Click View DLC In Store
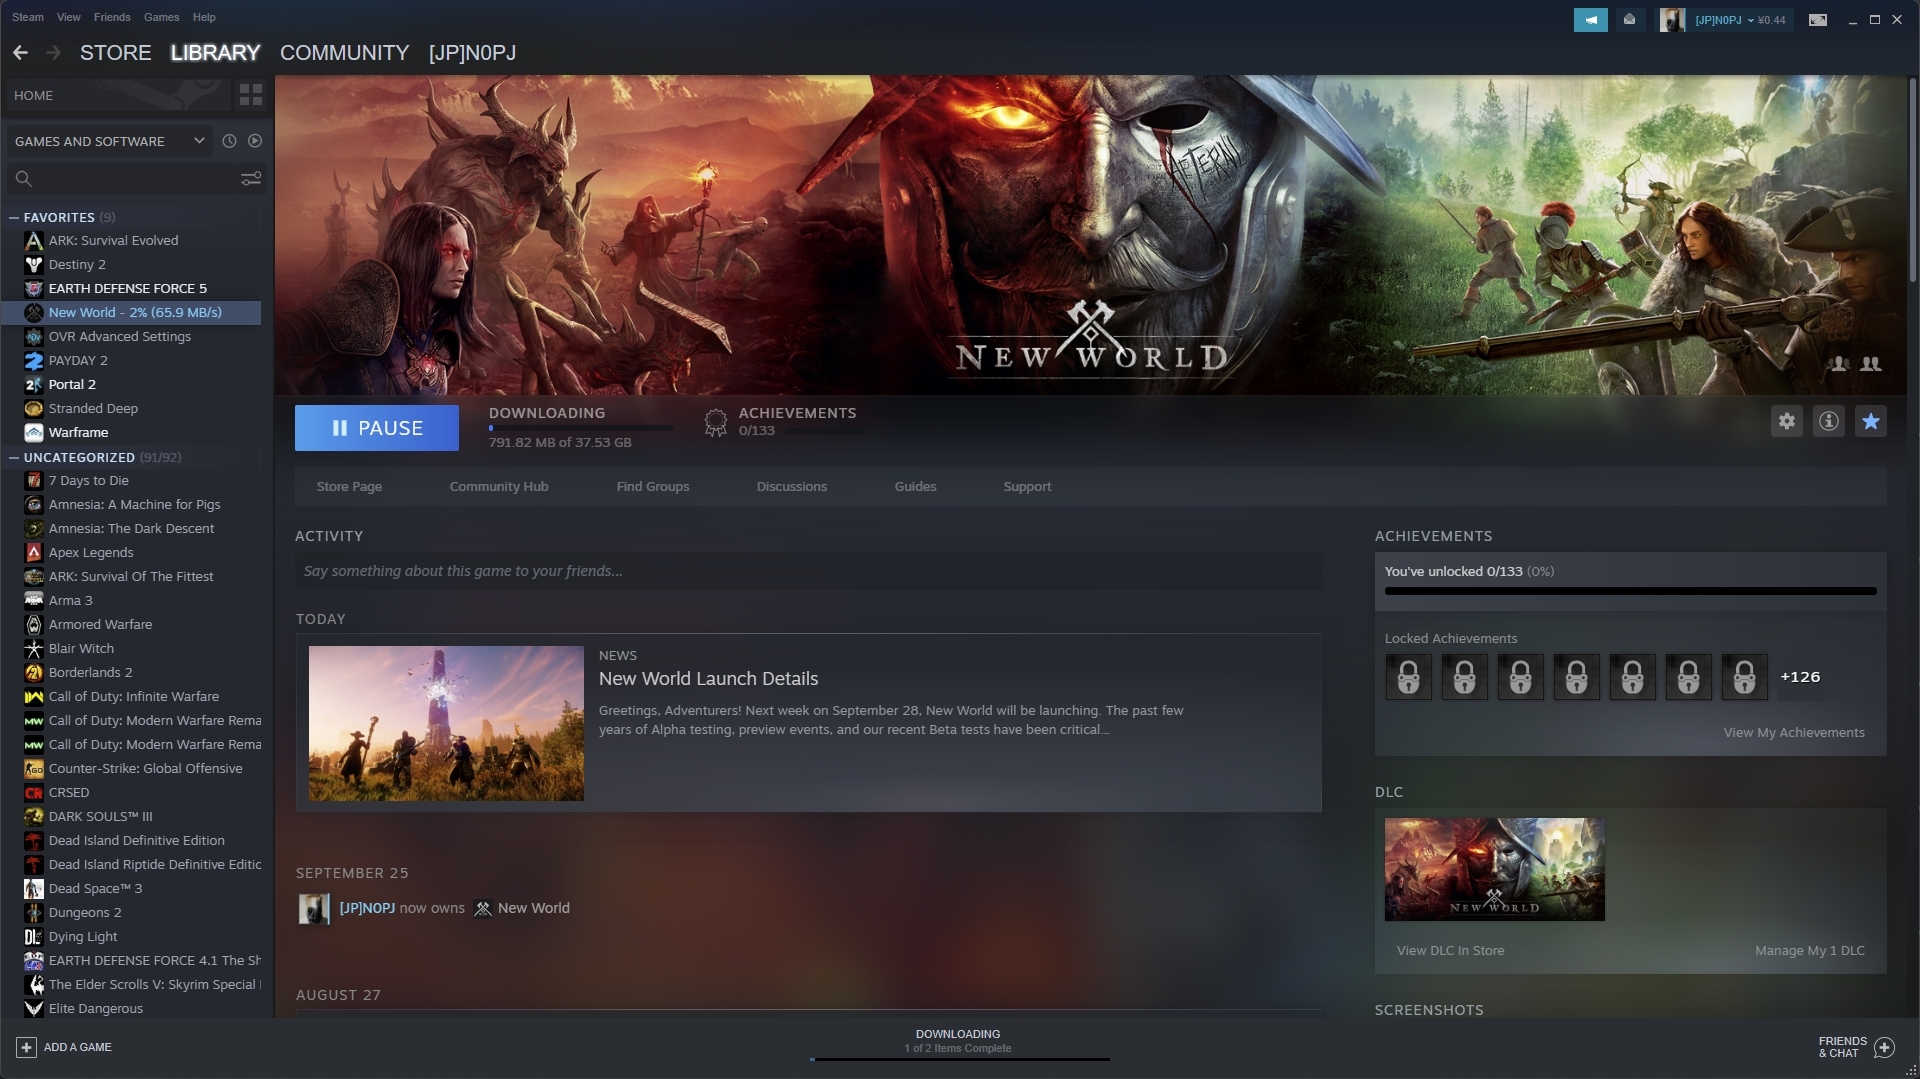Image resolution: width=1920 pixels, height=1079 pixels. pyautogui.click(x=1450, y=951)
